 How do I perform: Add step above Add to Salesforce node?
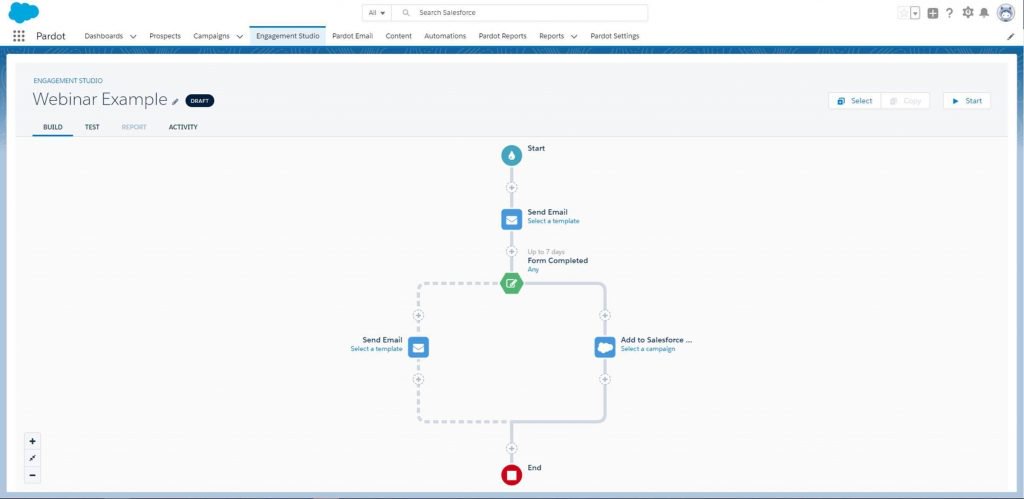point(605,315)
